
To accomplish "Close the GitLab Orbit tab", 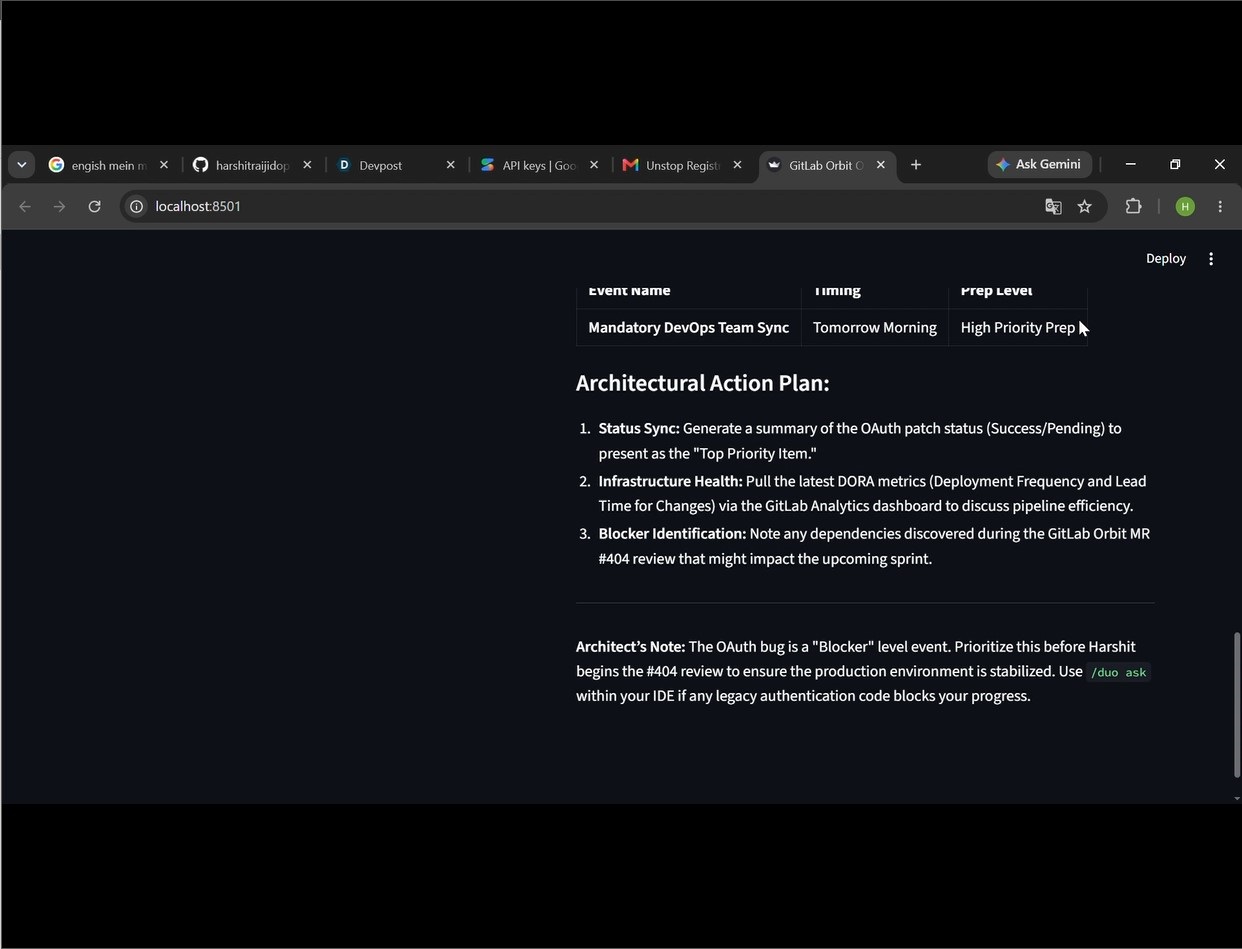I will pyautogui.click(x=881, y=165).
